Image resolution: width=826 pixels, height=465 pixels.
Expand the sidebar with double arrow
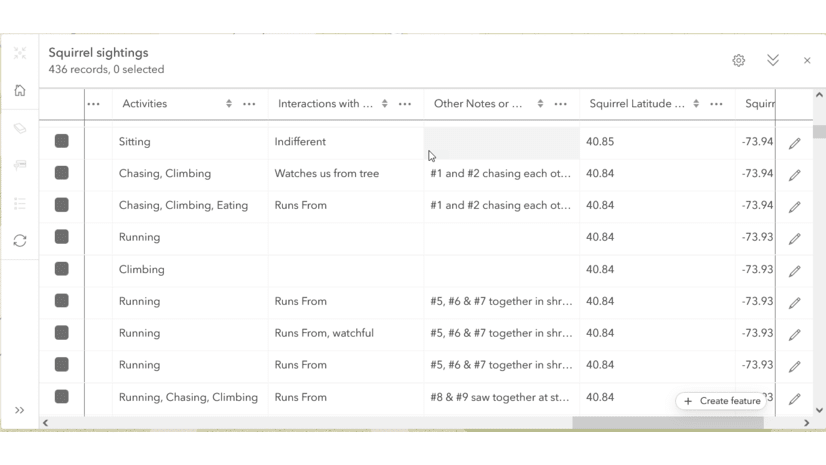point(20,410)
